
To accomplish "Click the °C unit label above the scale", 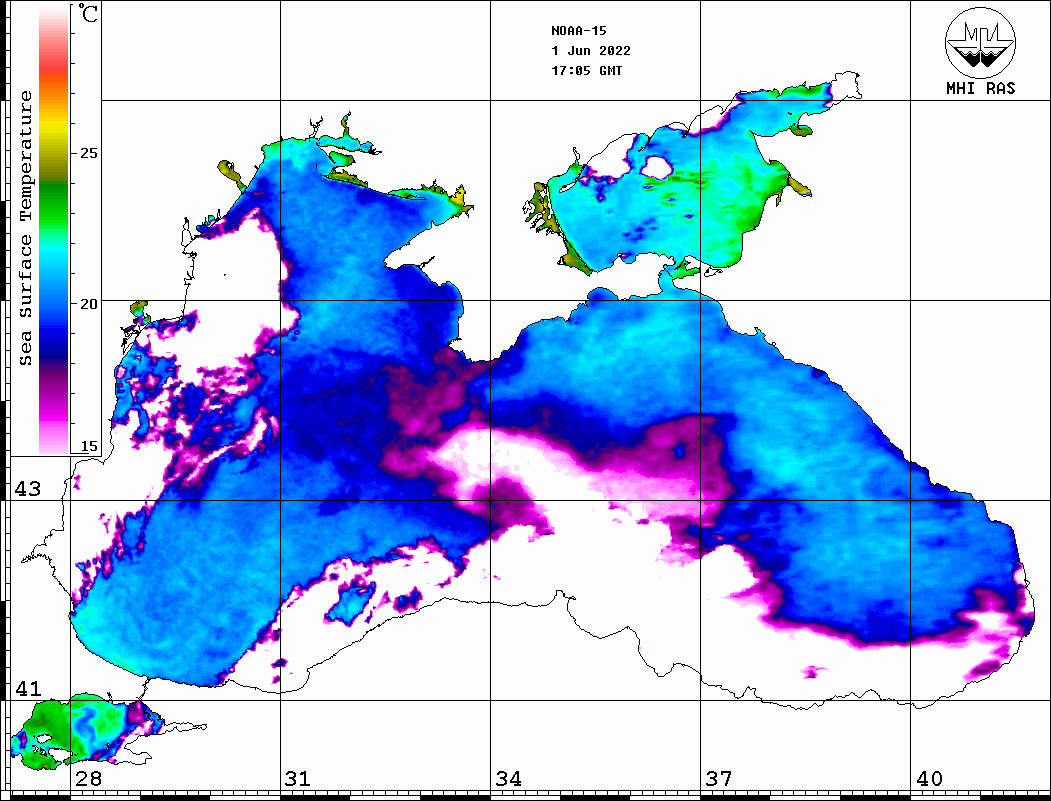I will 88,13.
